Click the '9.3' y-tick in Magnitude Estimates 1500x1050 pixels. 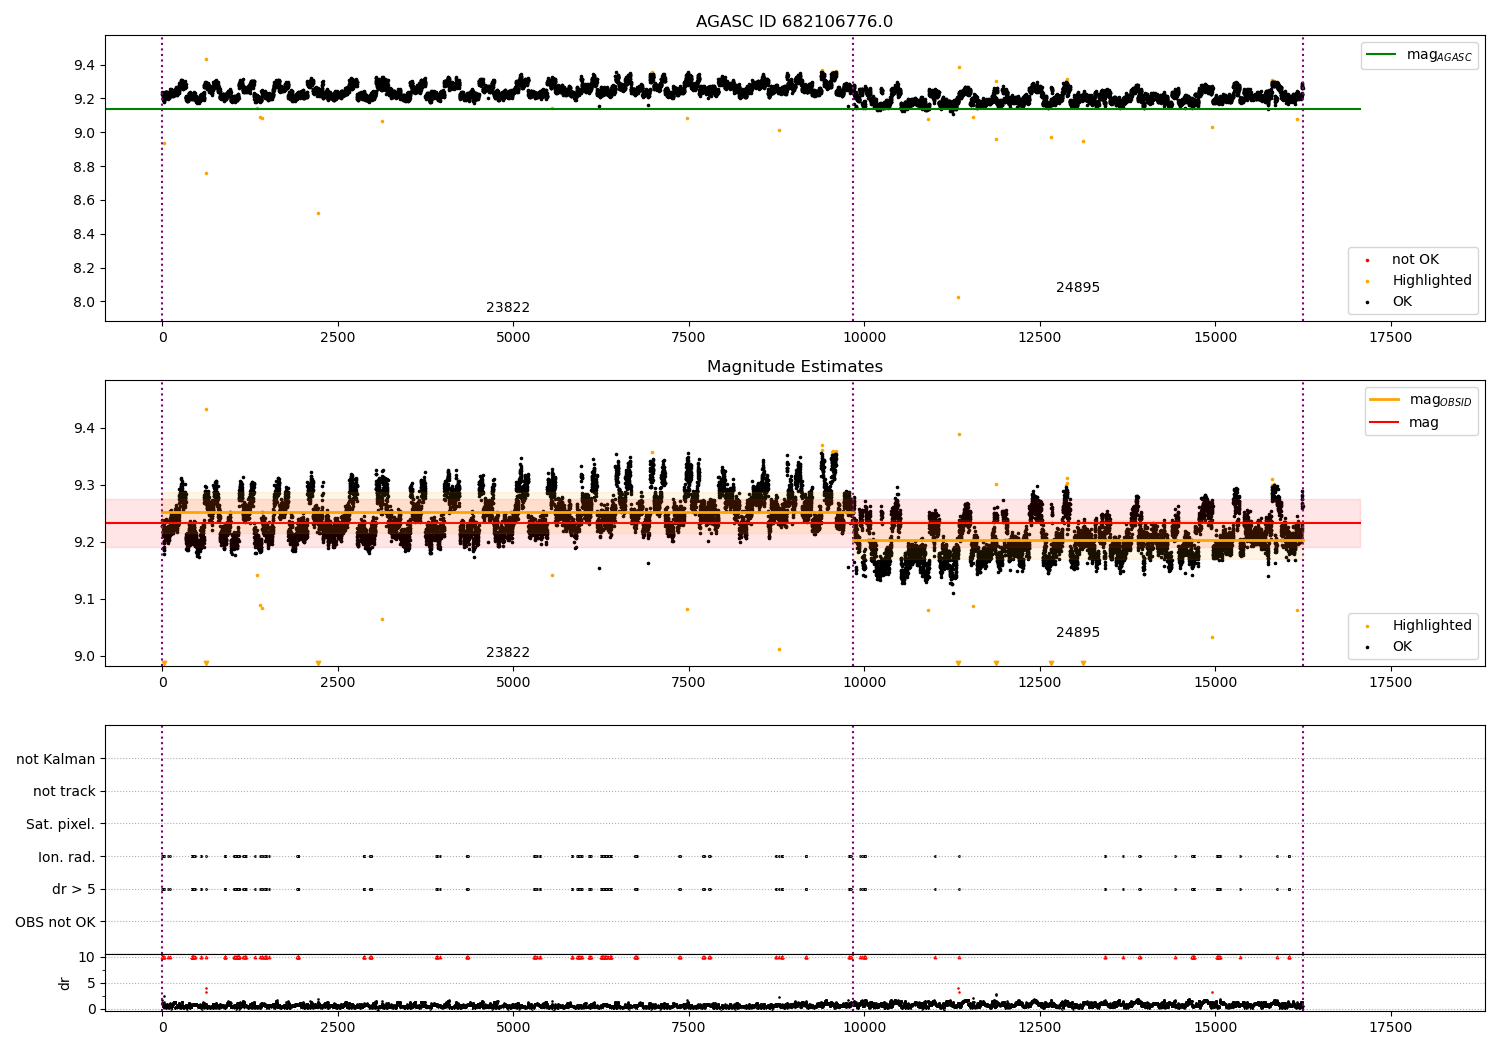point(84,486)
